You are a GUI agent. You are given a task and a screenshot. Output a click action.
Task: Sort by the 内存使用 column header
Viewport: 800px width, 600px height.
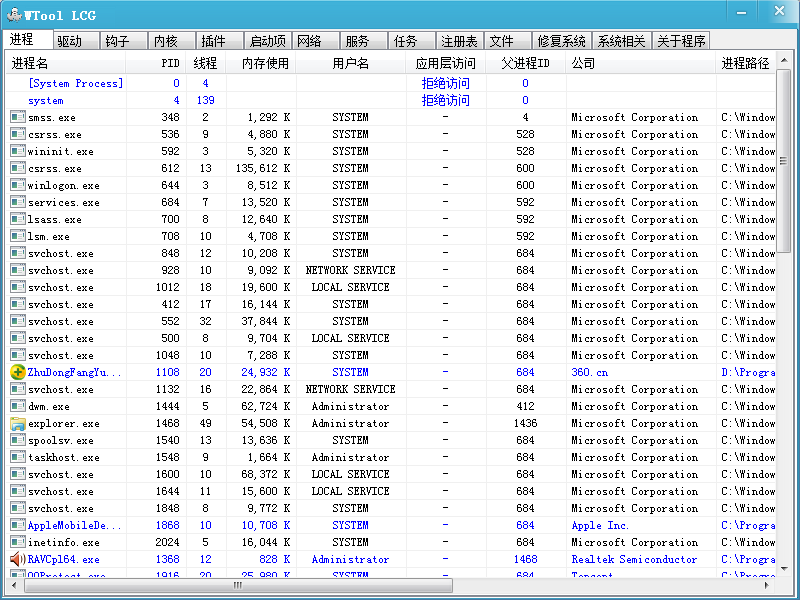(265, 63)
